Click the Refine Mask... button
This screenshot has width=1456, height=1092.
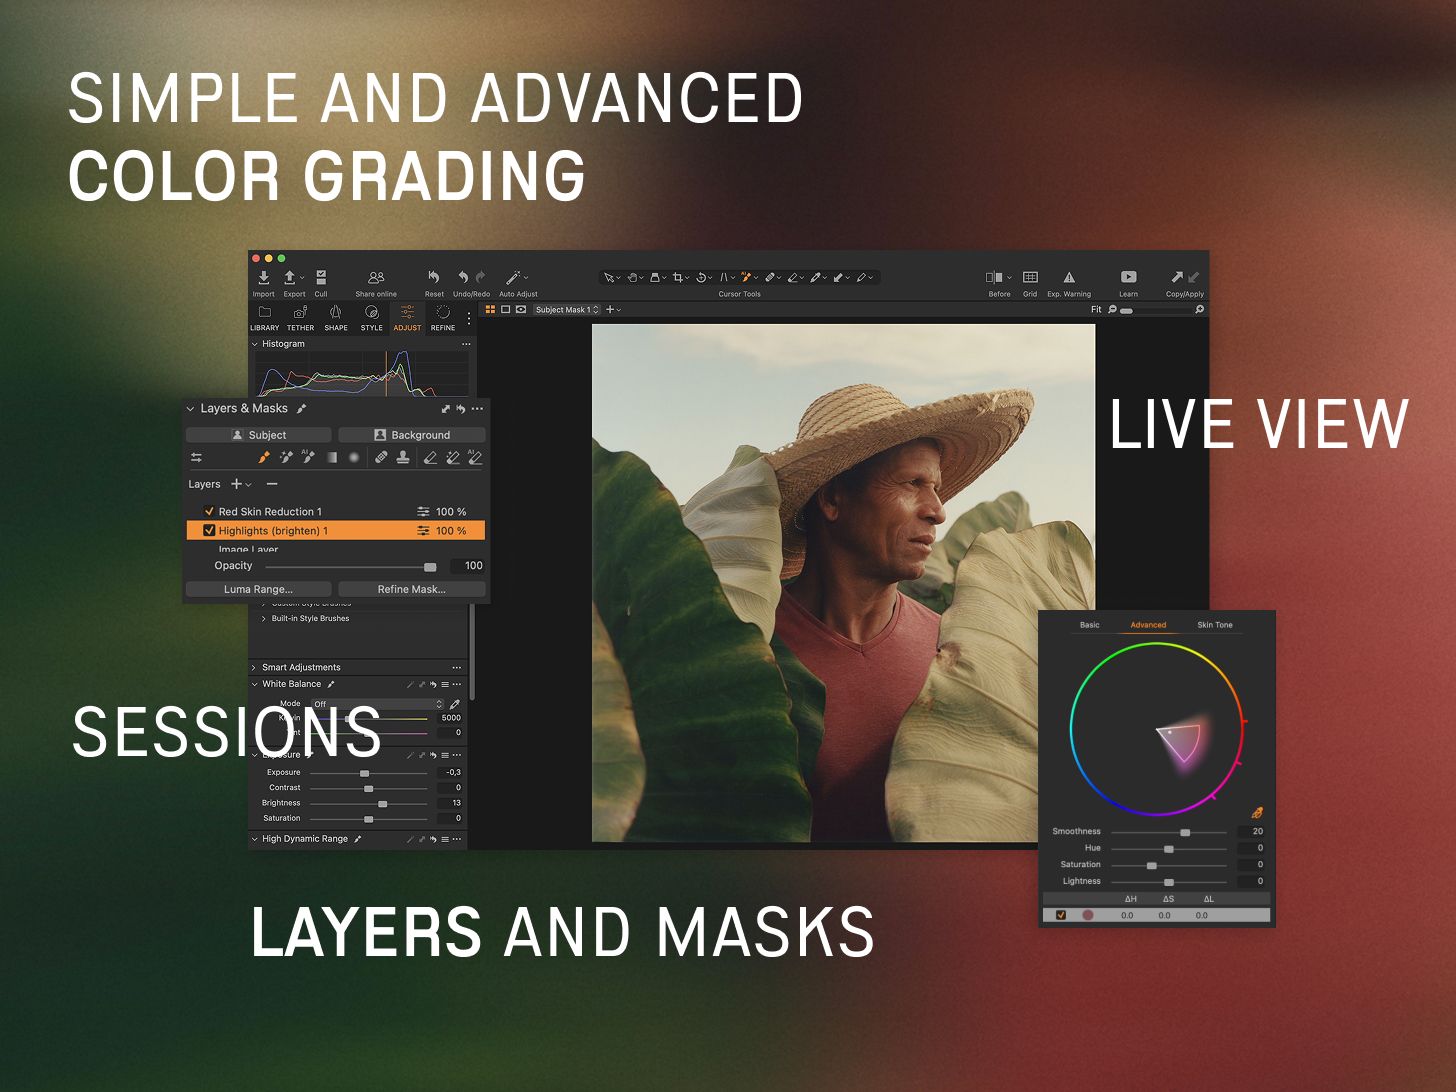pyautogui.click(x=411, y=589)
